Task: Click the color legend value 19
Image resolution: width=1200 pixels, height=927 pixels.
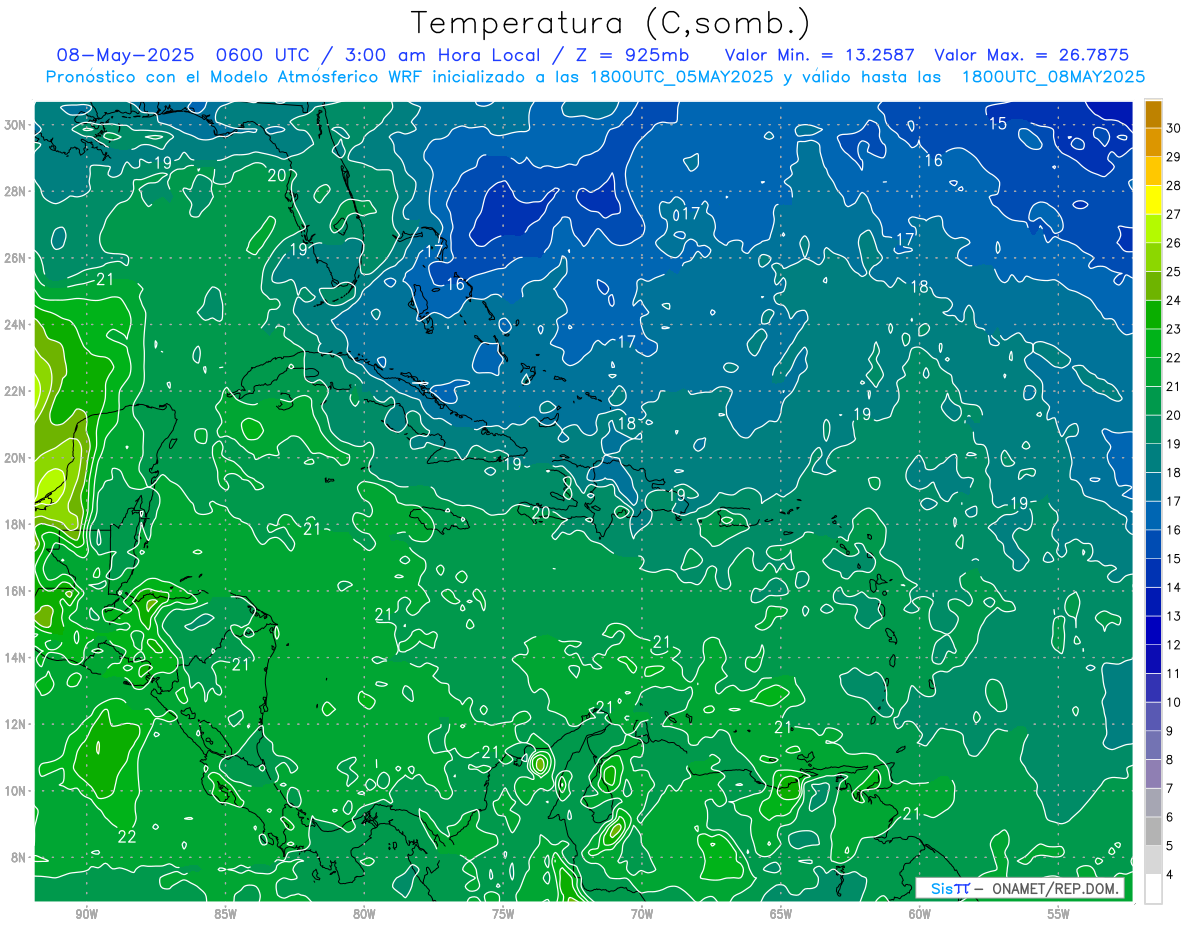Action: (1173, 444)
